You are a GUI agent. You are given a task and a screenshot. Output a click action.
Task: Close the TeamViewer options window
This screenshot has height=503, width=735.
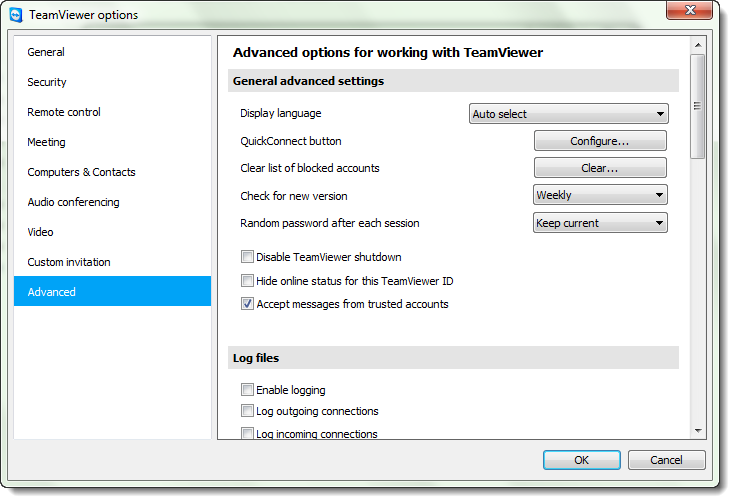click(x=689, y=10)
